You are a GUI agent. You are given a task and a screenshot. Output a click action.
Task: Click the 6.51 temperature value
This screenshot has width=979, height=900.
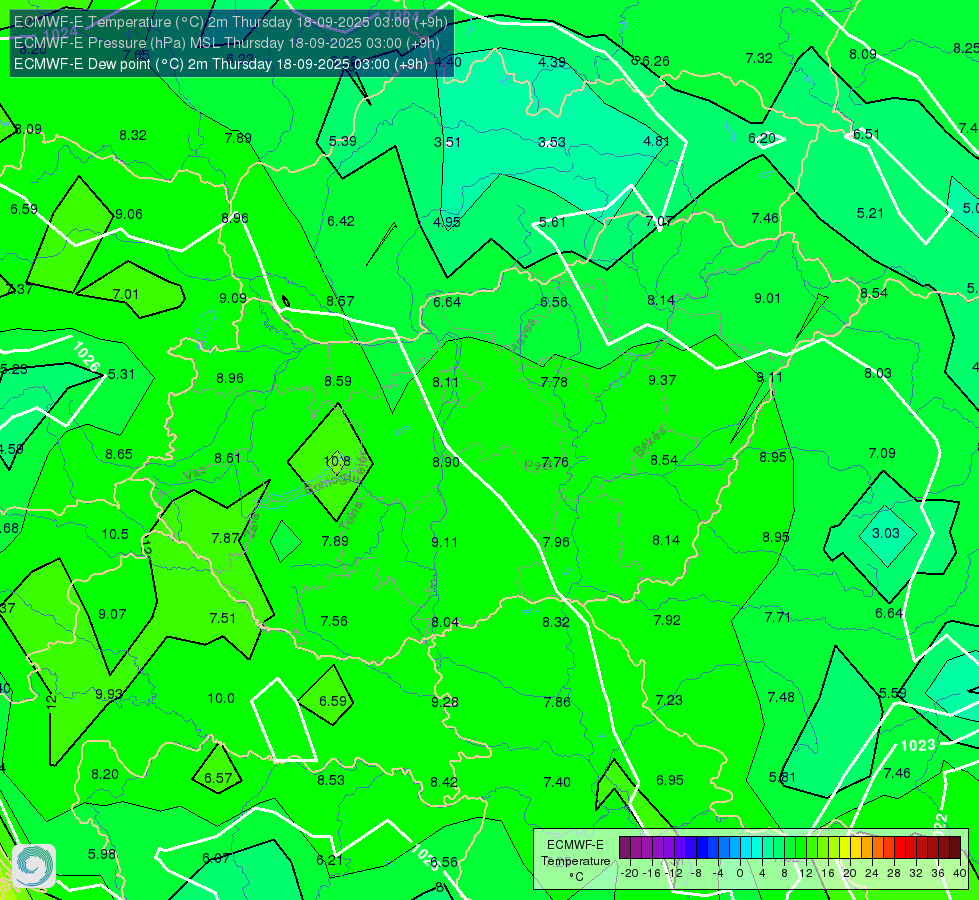click(x=866, y=134)
